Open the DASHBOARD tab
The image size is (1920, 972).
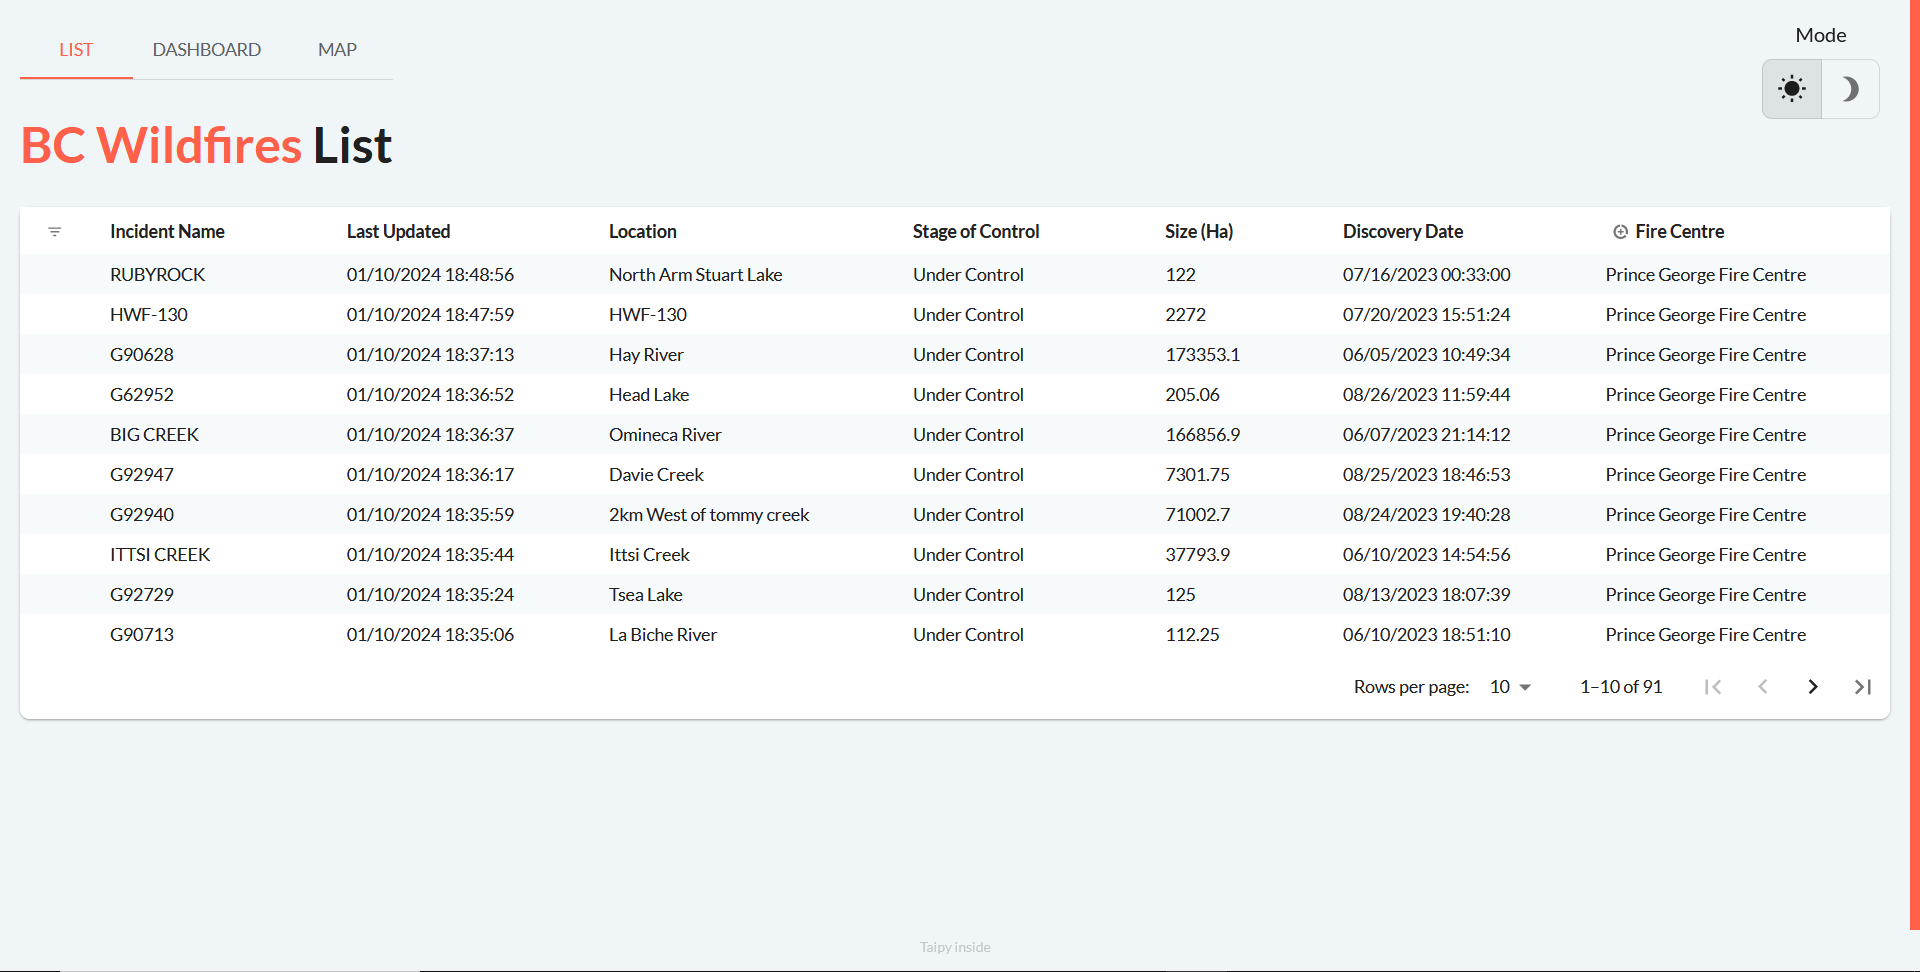207,50
